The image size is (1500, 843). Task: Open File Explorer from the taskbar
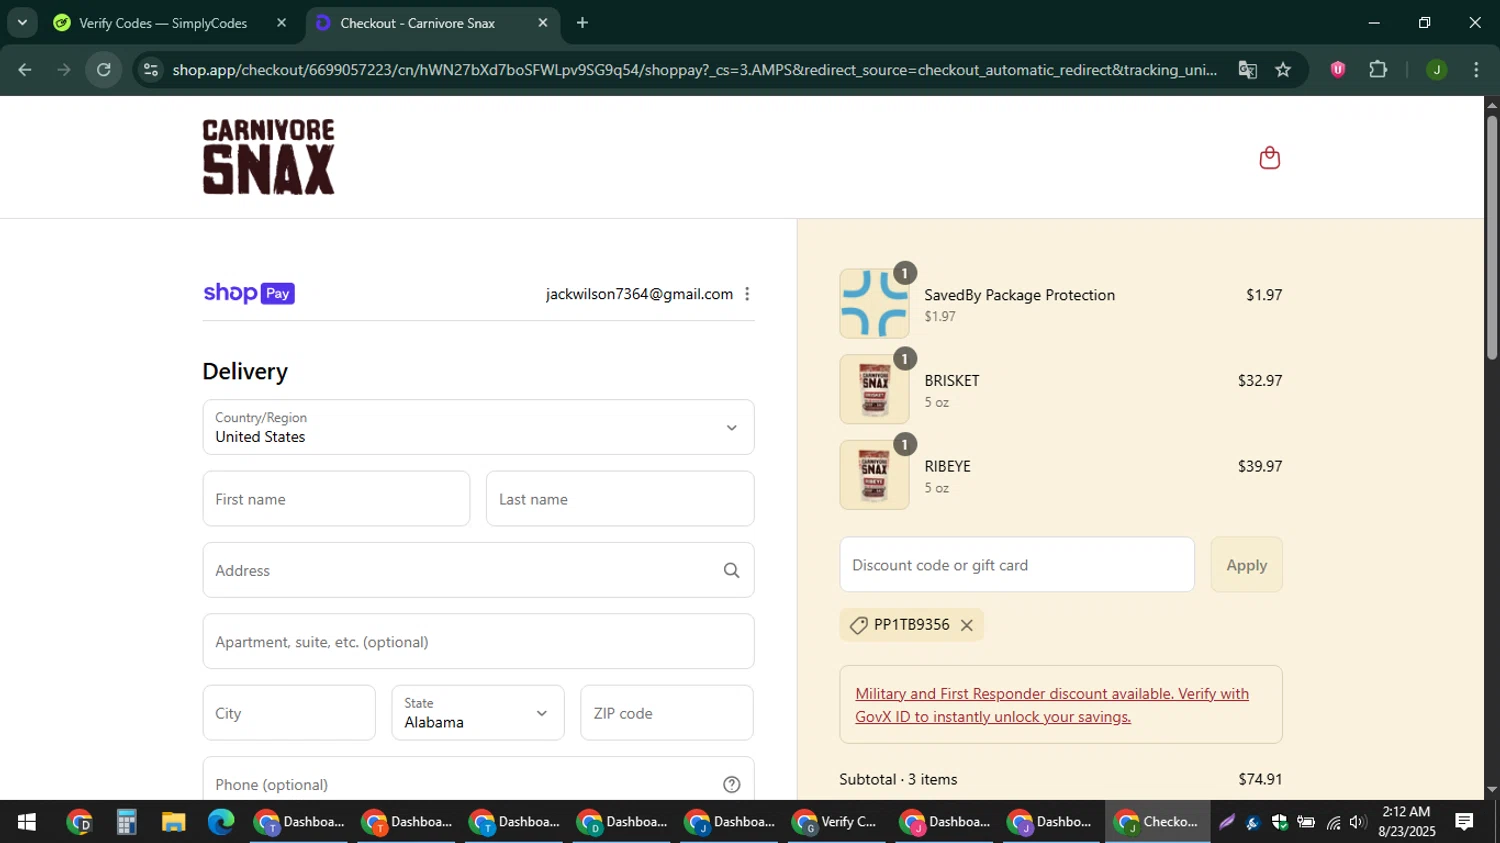click(173, 822)
